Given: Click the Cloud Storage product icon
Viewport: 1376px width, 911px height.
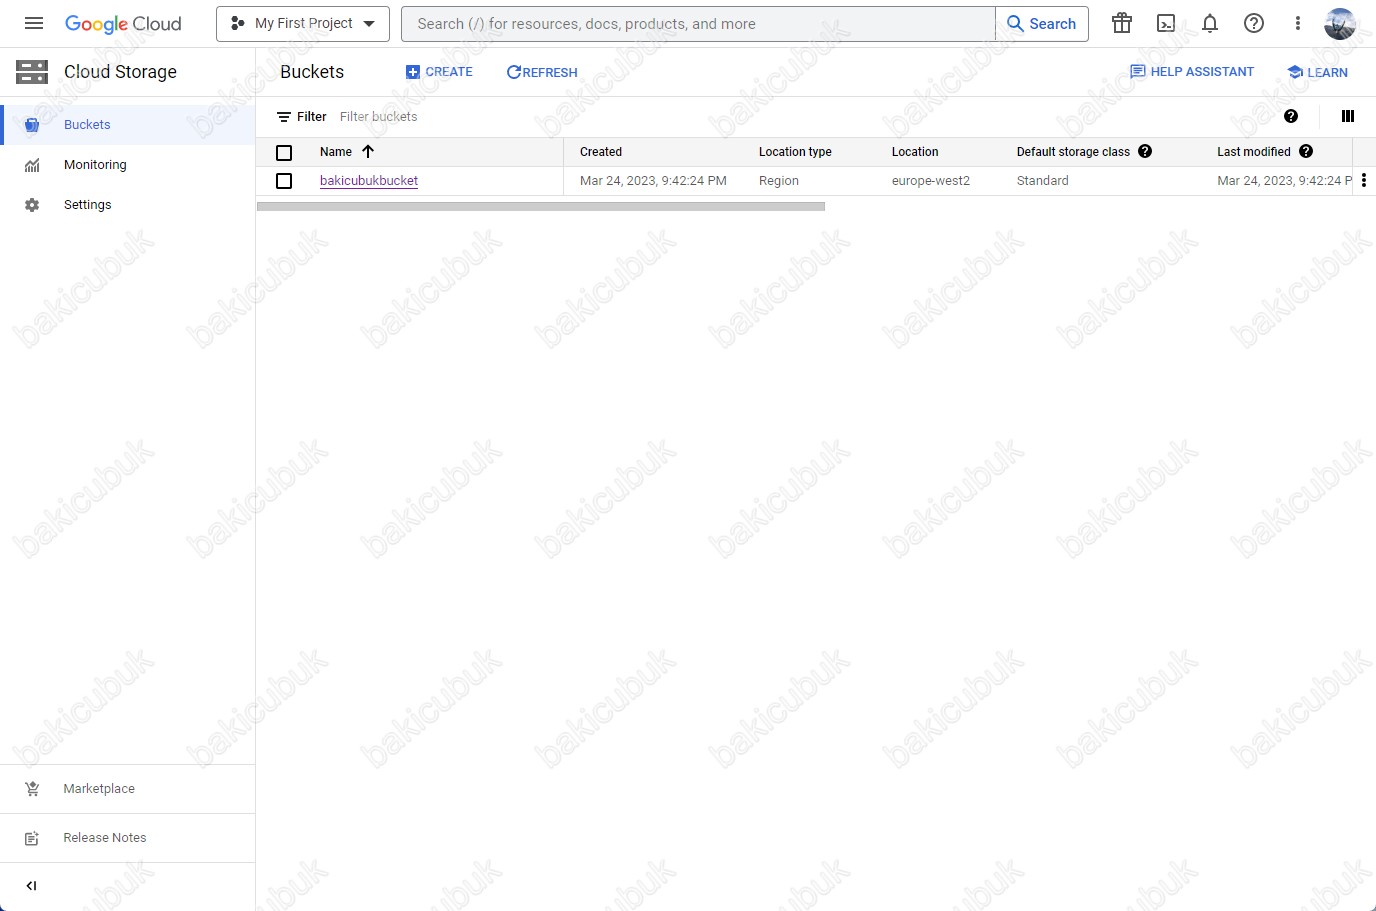Looking at the screenshot, I should pyautogui.click(x=32, y=72).
